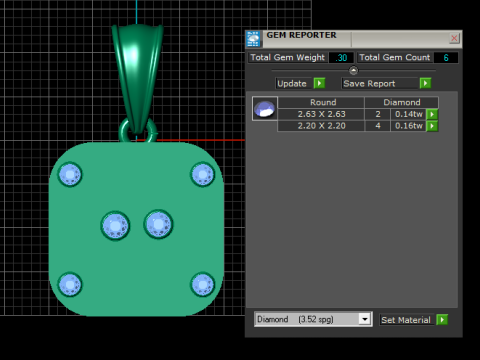
Task: Click green arrow beside 0.16tw row
Action: tap(432, 126)
